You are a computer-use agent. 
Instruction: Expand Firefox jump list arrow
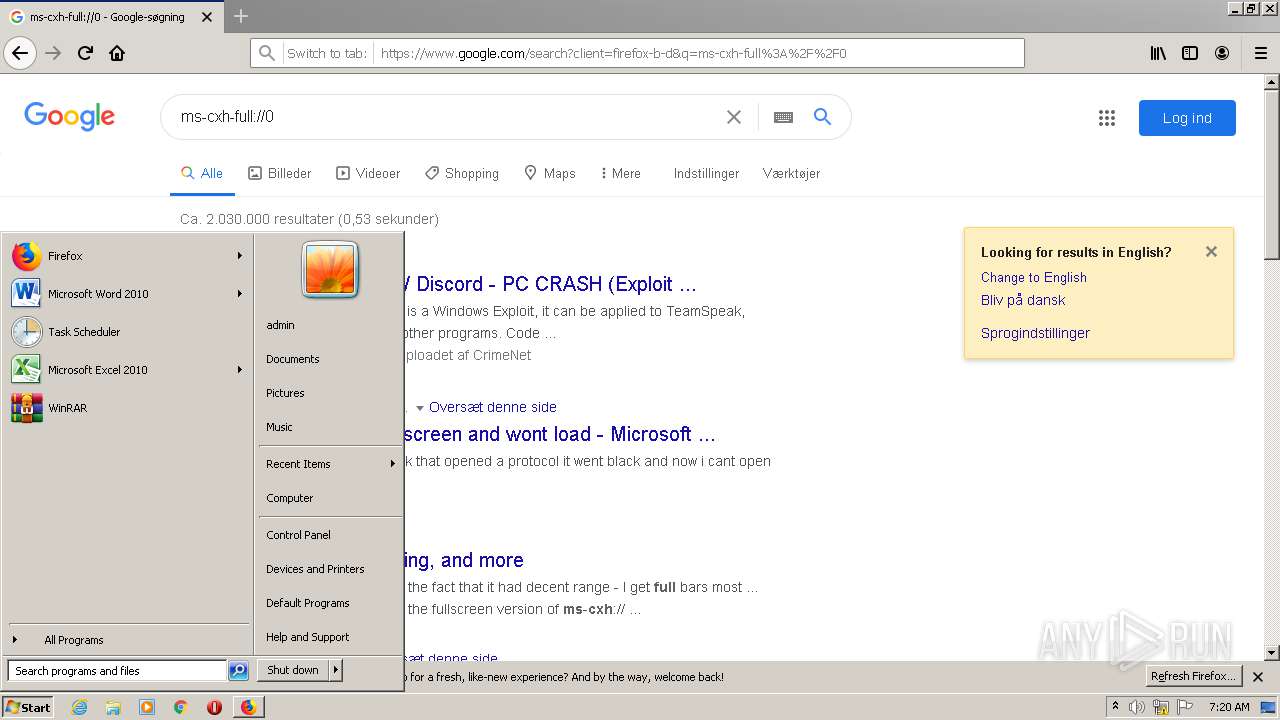click(x=240, y=256)
